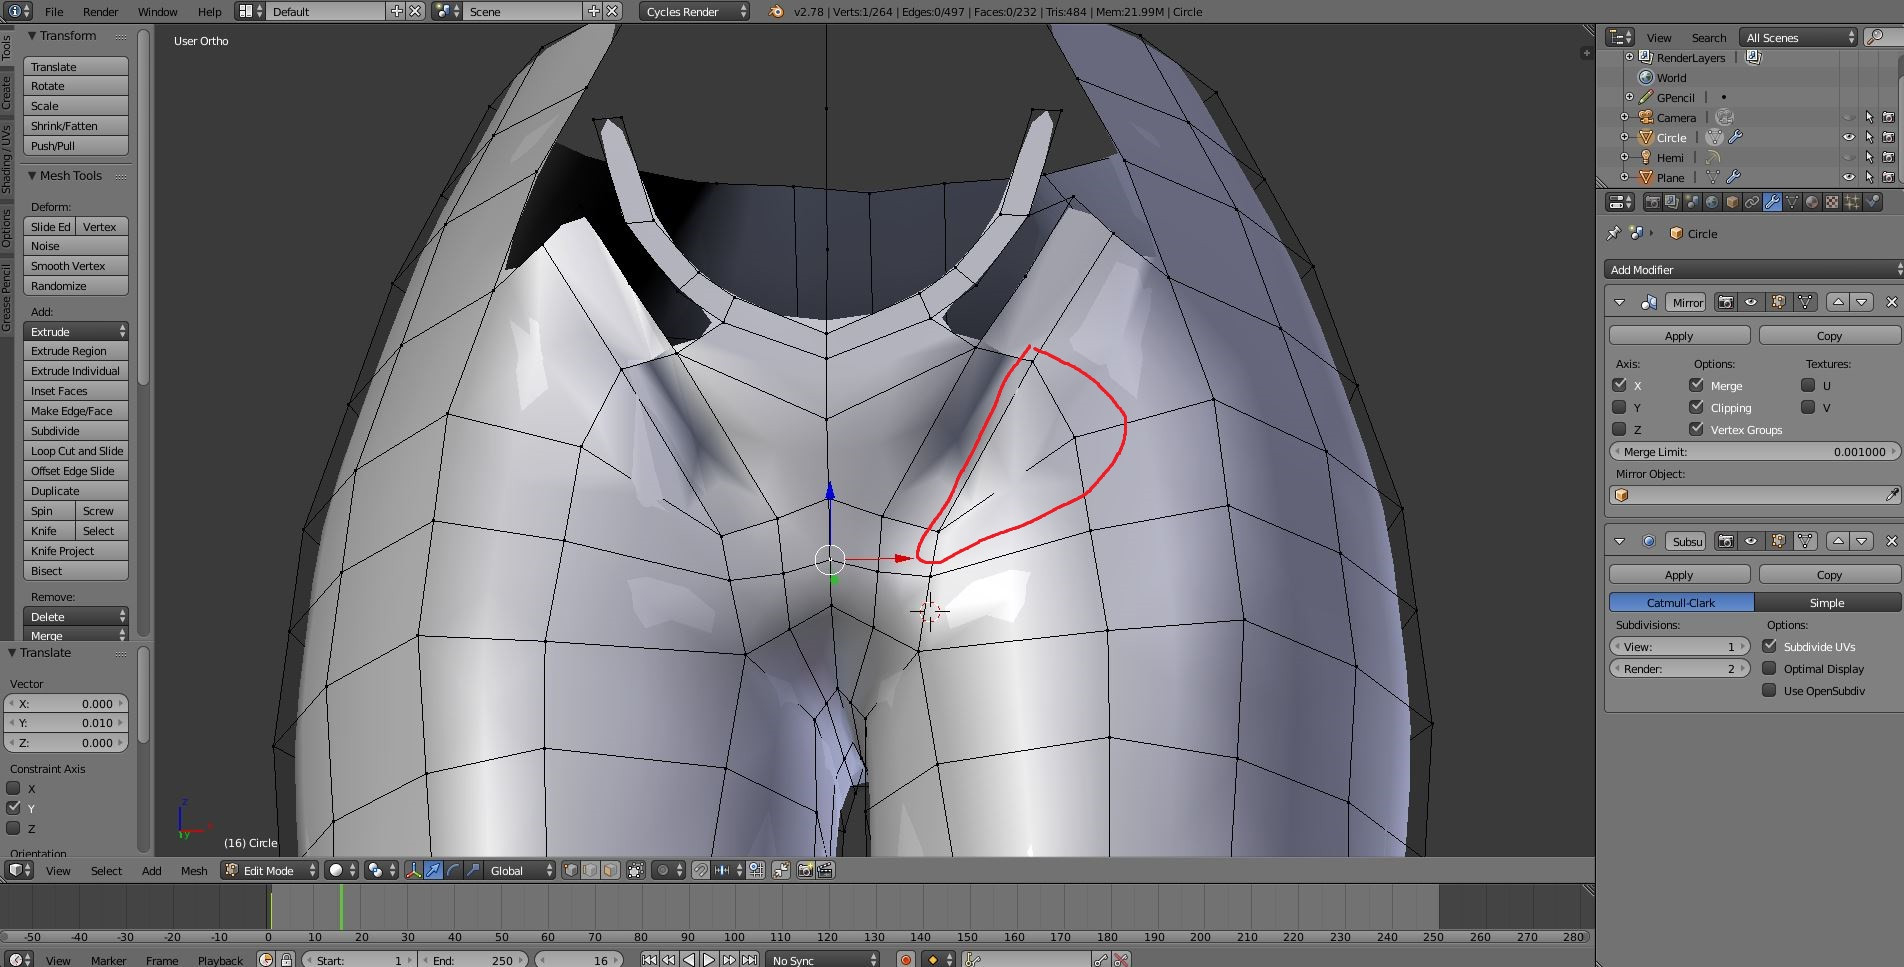
Task: Select the rotate manipulator arc icon
Action: [x=453, y=871]
